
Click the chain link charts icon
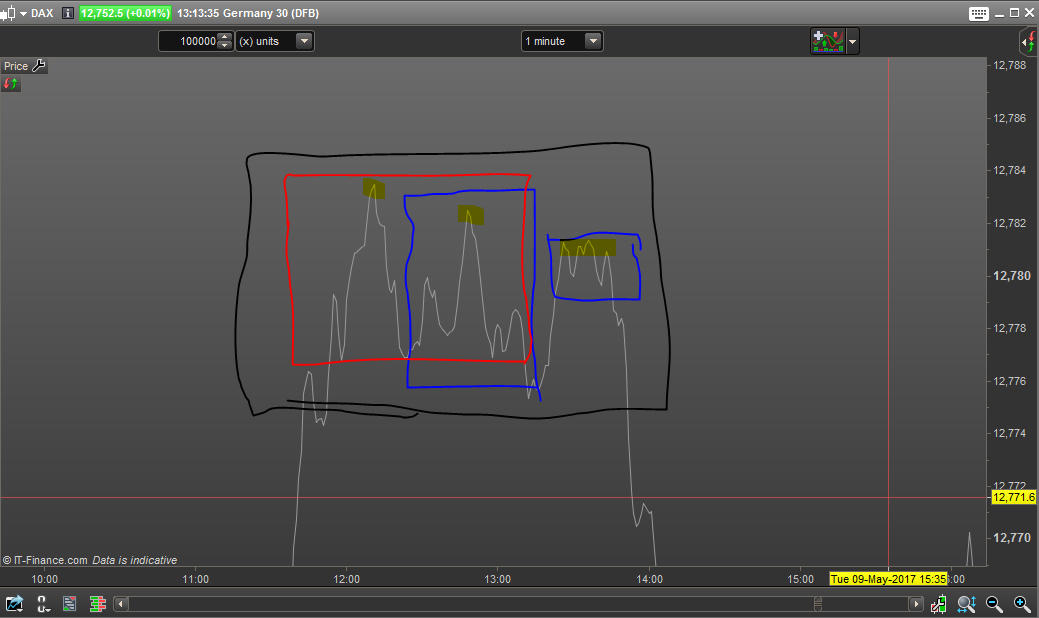click(43, 603)
